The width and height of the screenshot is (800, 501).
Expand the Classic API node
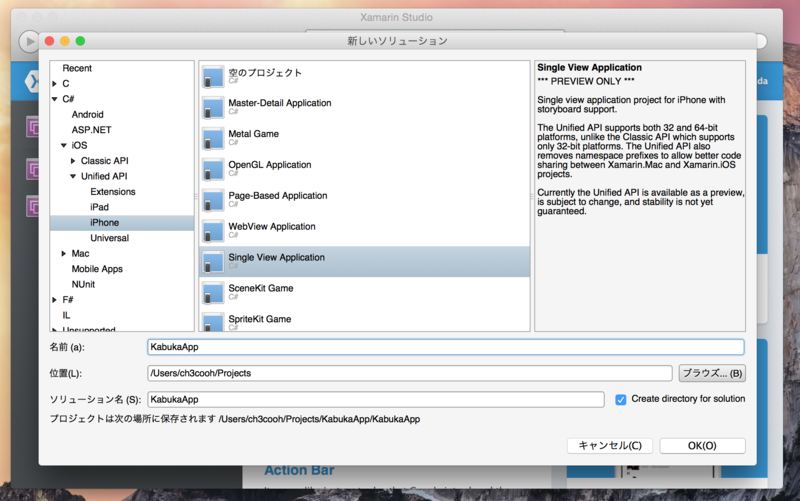pos(73,161)
